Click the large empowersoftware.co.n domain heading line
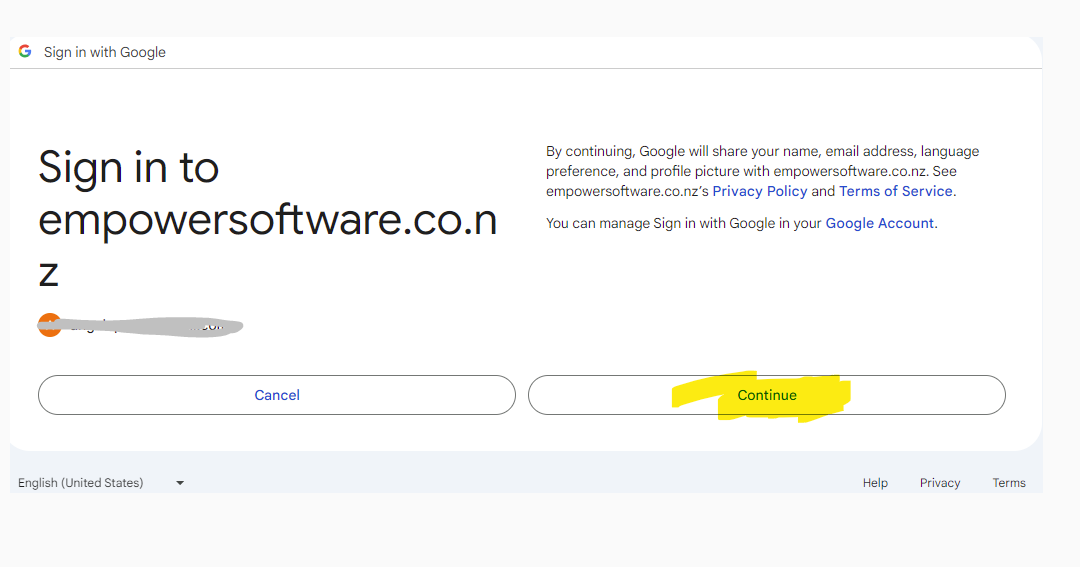 [267, 221]
